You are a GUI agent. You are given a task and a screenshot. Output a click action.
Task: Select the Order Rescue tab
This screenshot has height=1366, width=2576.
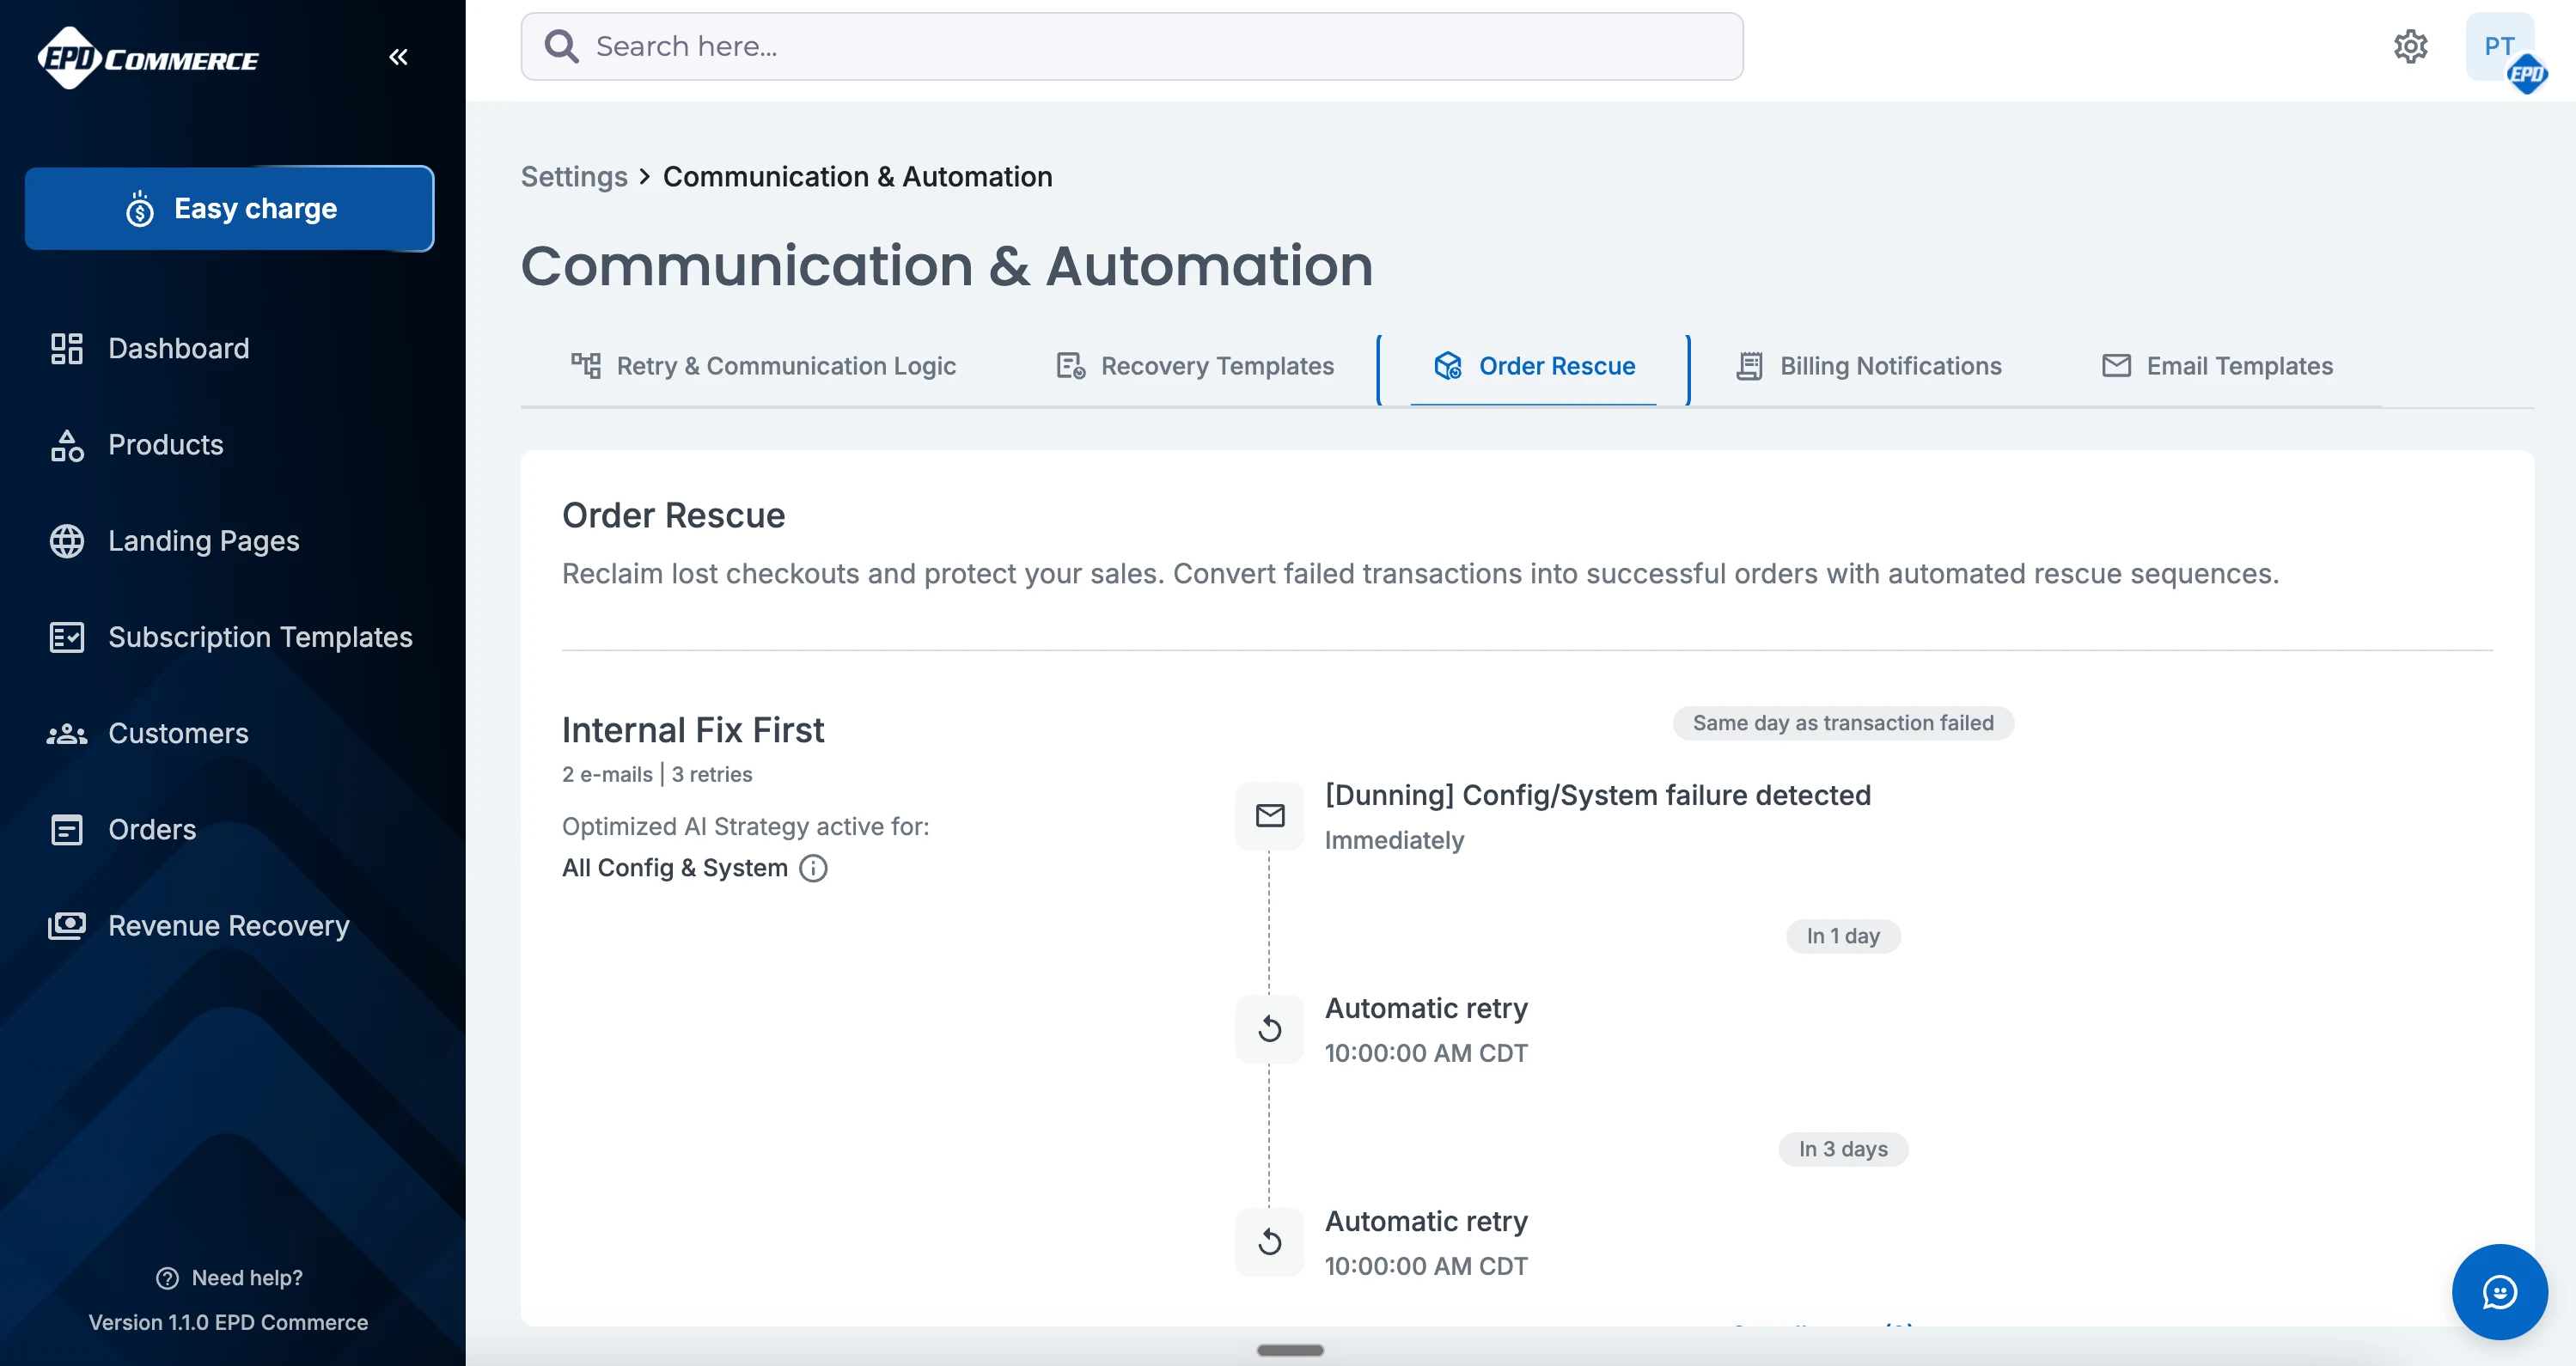[1534, 366]
